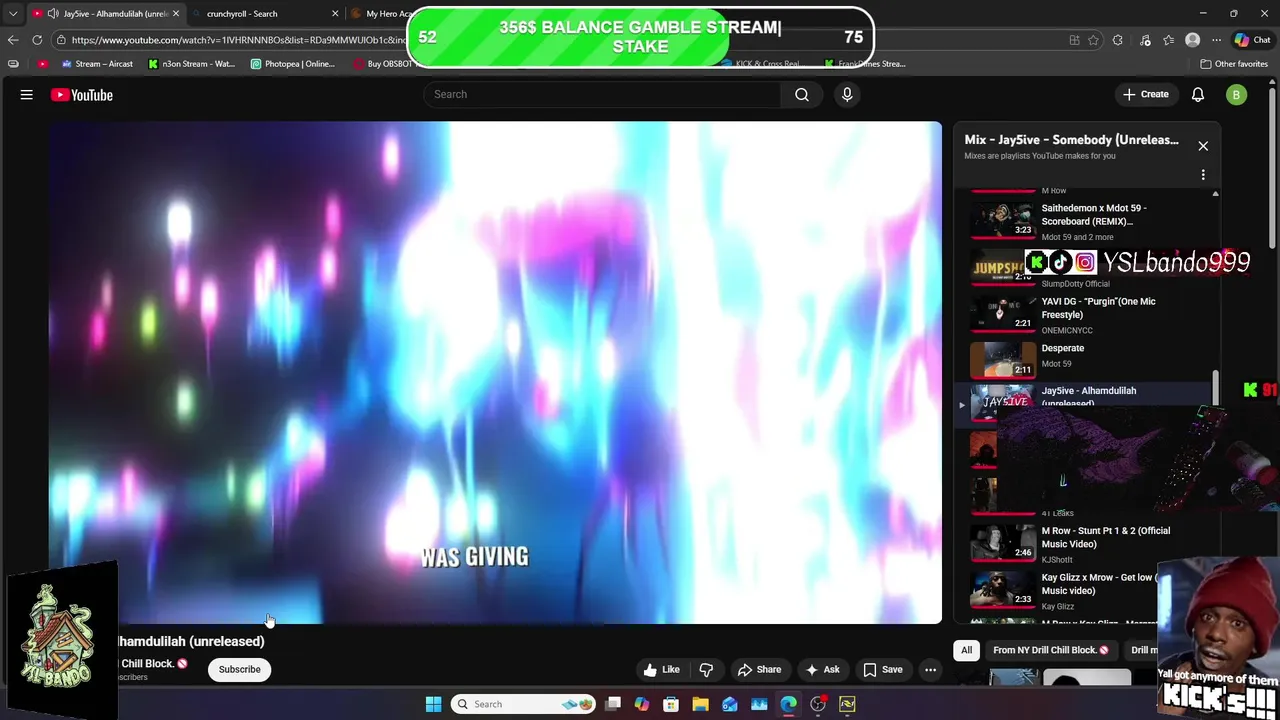Open Microsoft Store from the taskbar
The height and width of the screenshot is (720, 1280).
click(671, 704)
